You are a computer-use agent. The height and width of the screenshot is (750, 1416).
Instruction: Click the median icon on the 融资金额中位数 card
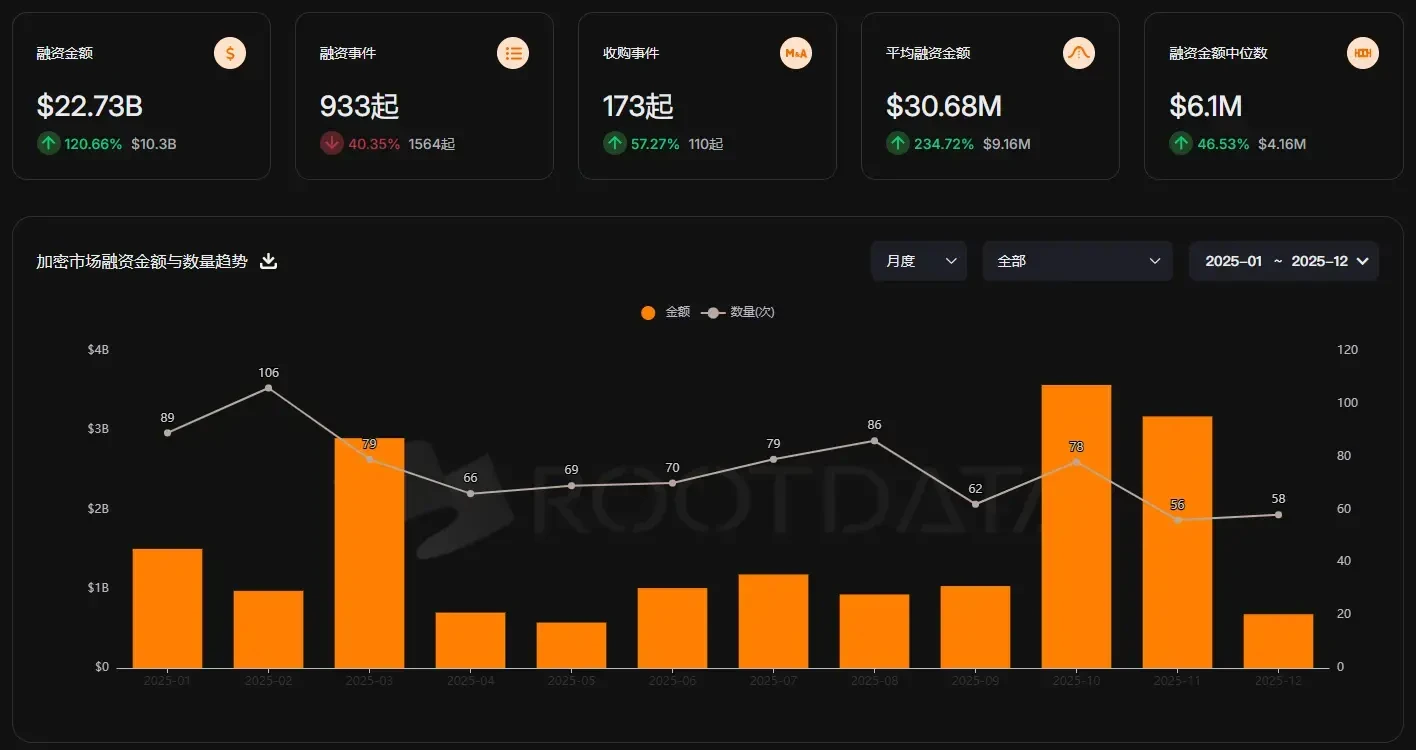pos(1362,52)
